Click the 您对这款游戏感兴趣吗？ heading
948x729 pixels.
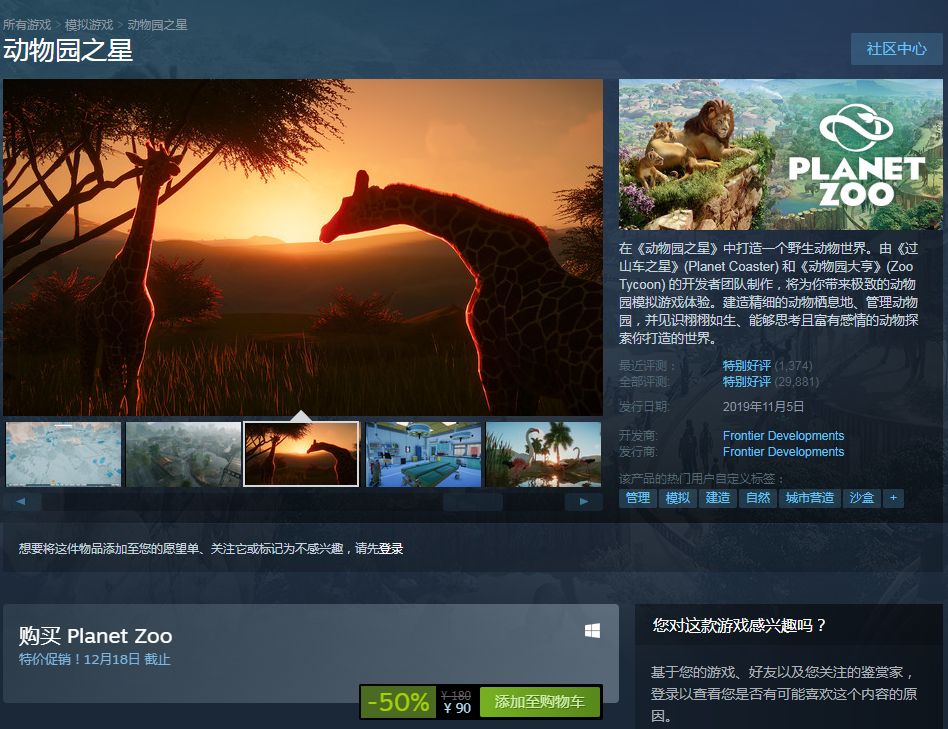(x=739, y=625)
